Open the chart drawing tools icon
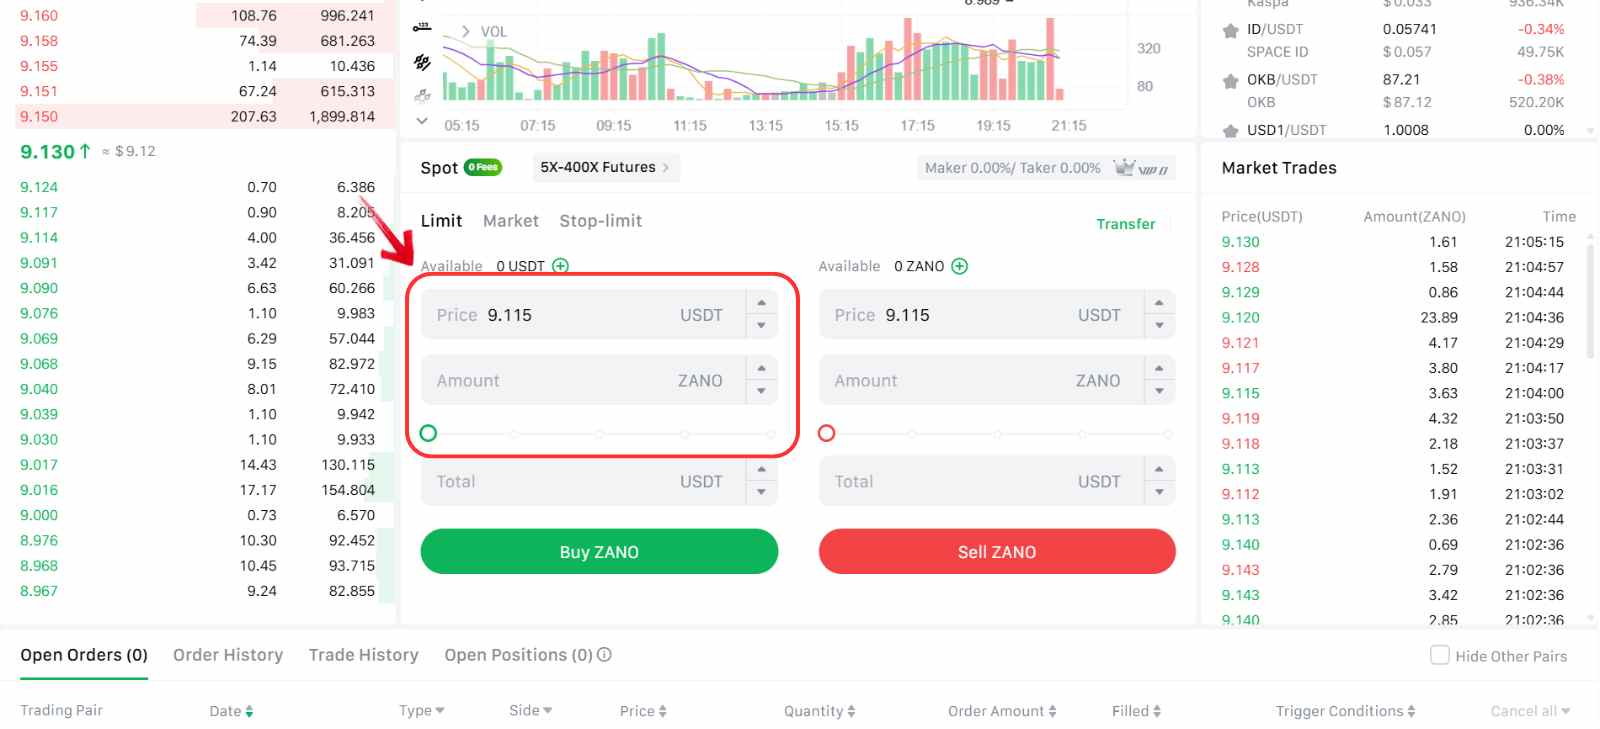The height and width of the screenshot is (729, 1600). click(423, 62)
